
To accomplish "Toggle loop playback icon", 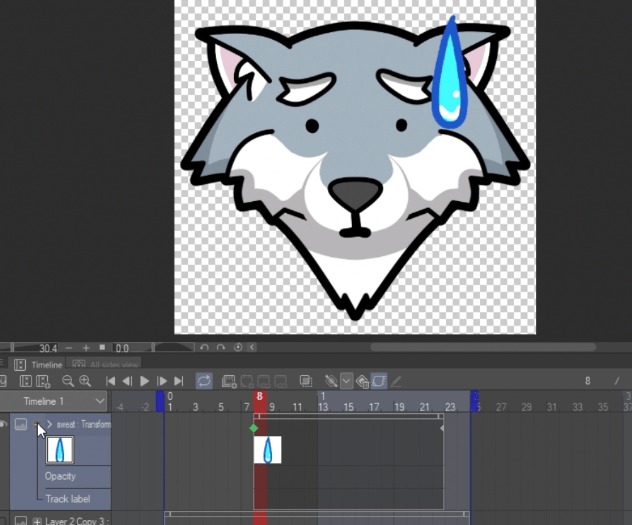I will point(204,381).
